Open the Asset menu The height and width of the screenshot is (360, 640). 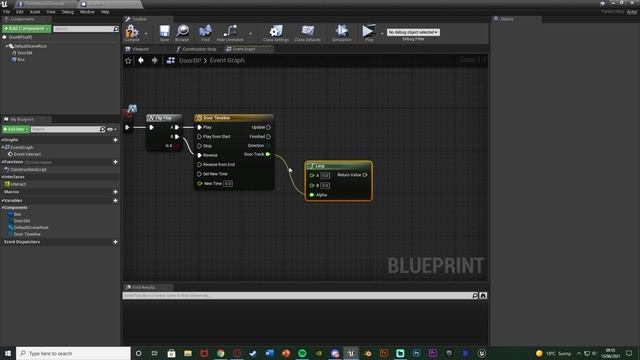(x=35, y=12)
